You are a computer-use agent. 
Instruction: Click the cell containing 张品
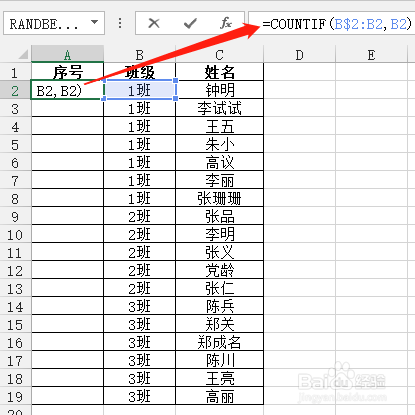pyautogui.click(x=219, y=216)
